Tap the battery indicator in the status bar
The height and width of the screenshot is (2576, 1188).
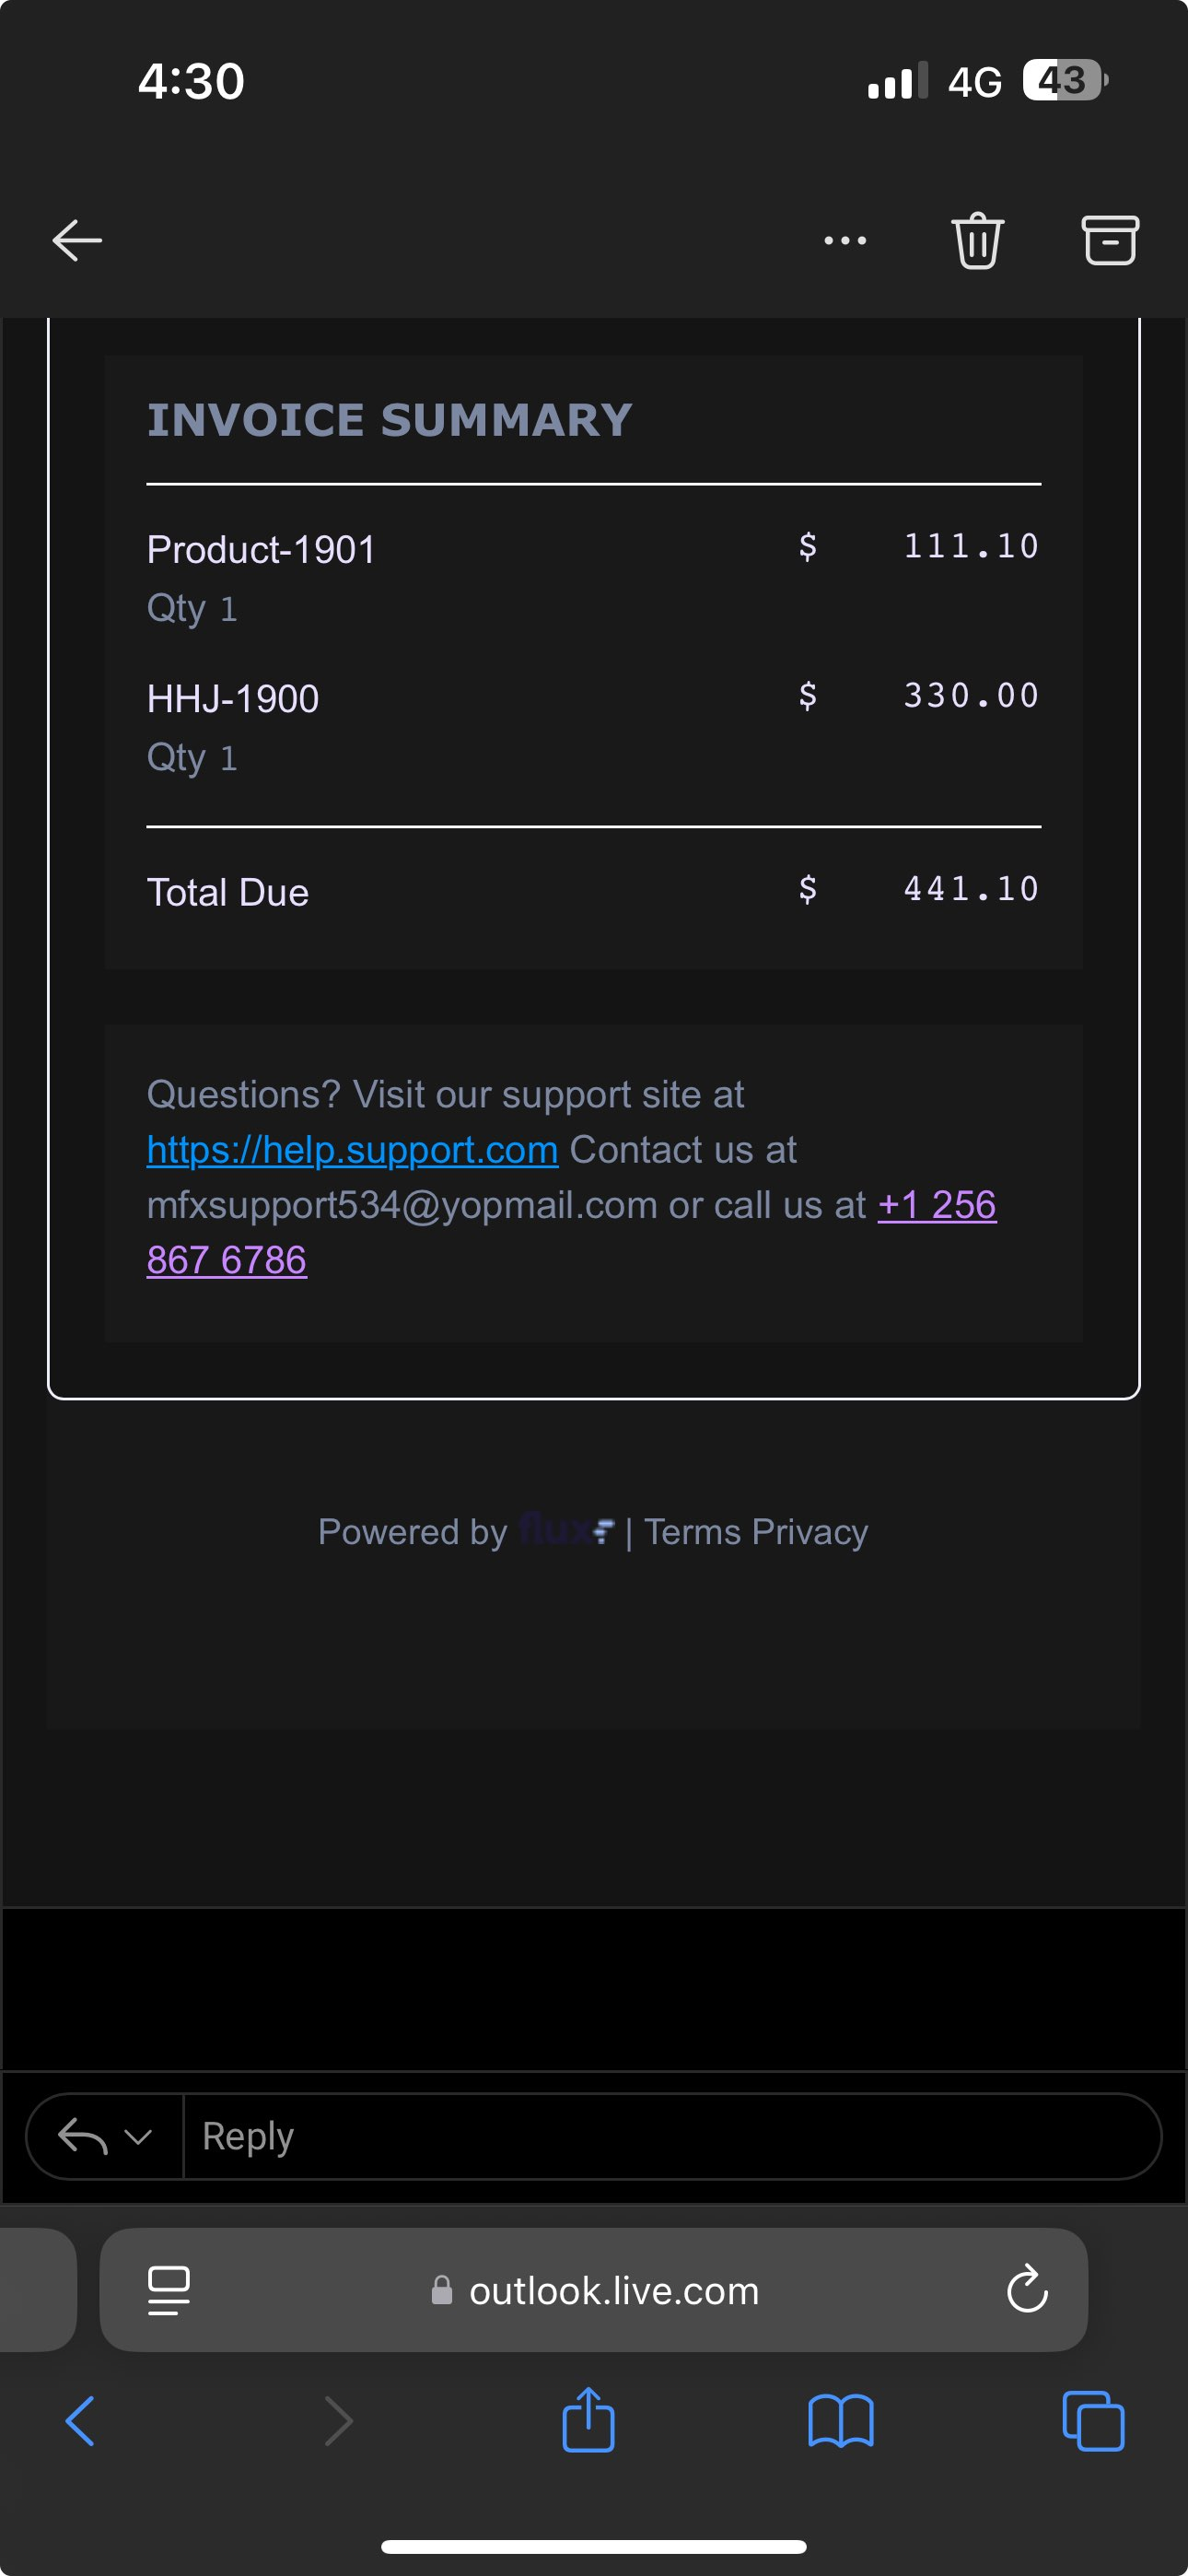pos(1064,80)
